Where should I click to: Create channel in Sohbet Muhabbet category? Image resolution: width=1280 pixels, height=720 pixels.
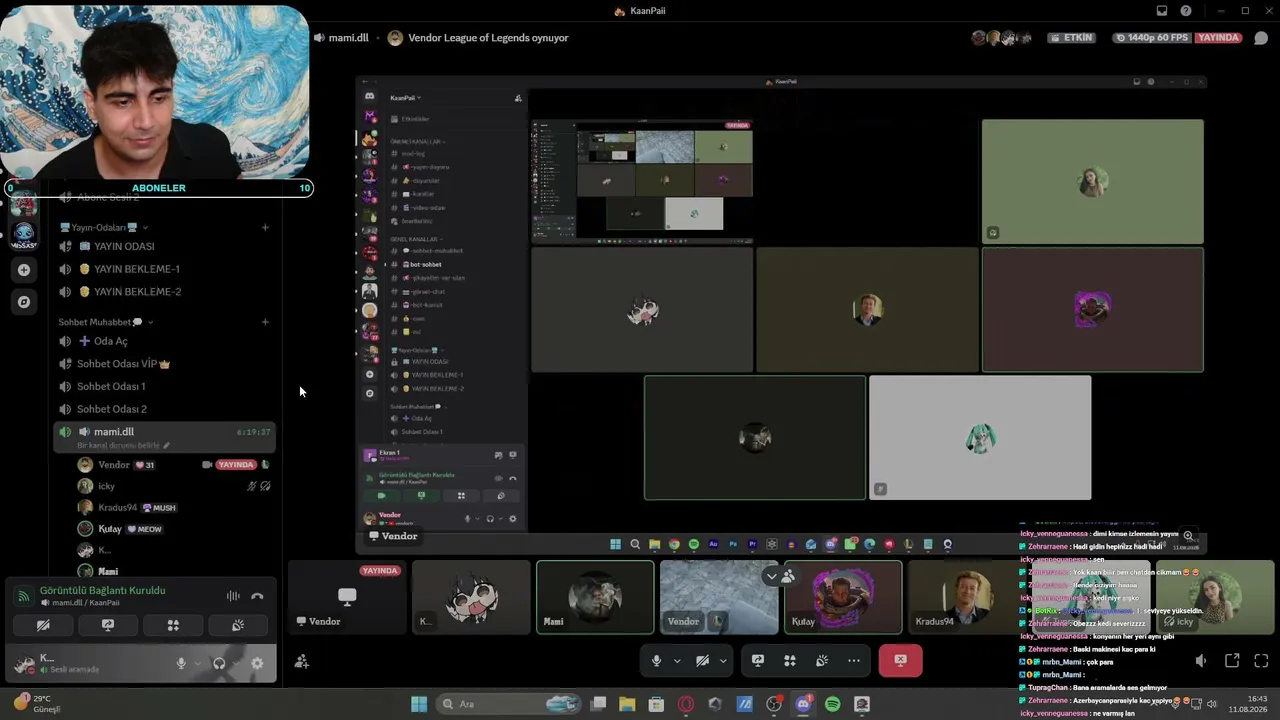coord(265,322)
